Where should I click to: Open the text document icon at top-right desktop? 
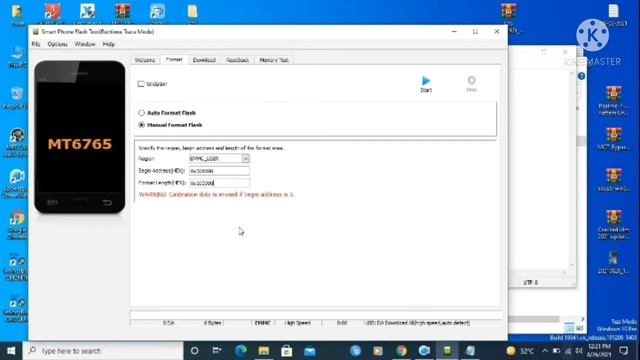tap(613, 15)
